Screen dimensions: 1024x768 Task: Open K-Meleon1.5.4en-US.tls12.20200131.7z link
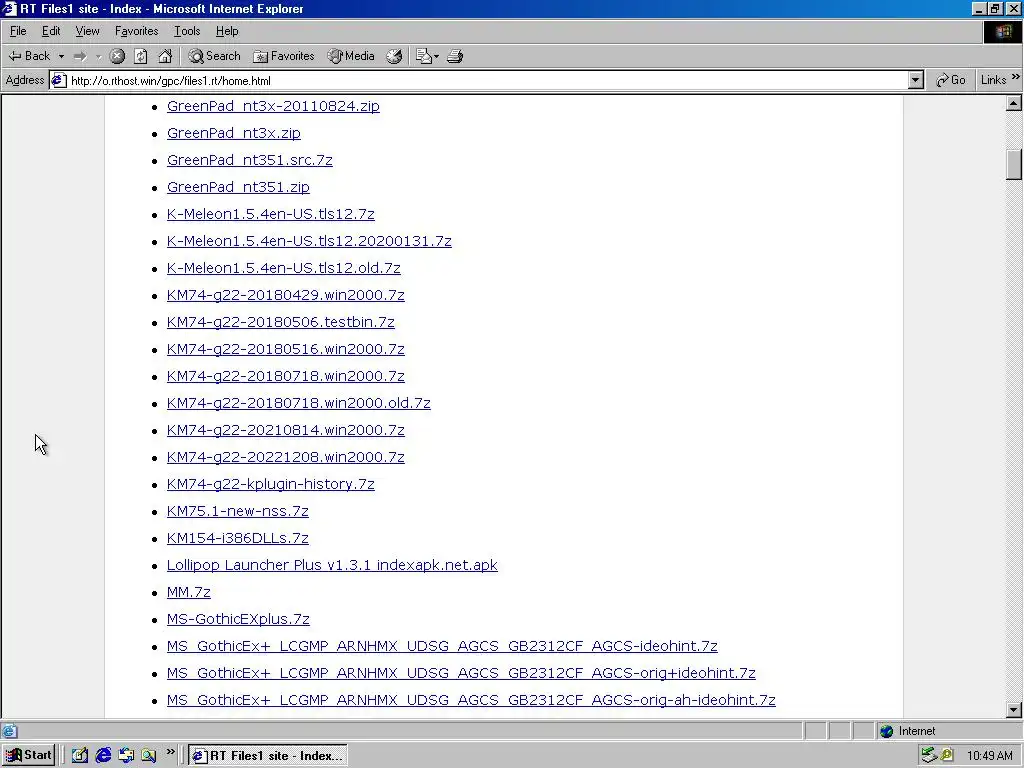click(309, 241)
